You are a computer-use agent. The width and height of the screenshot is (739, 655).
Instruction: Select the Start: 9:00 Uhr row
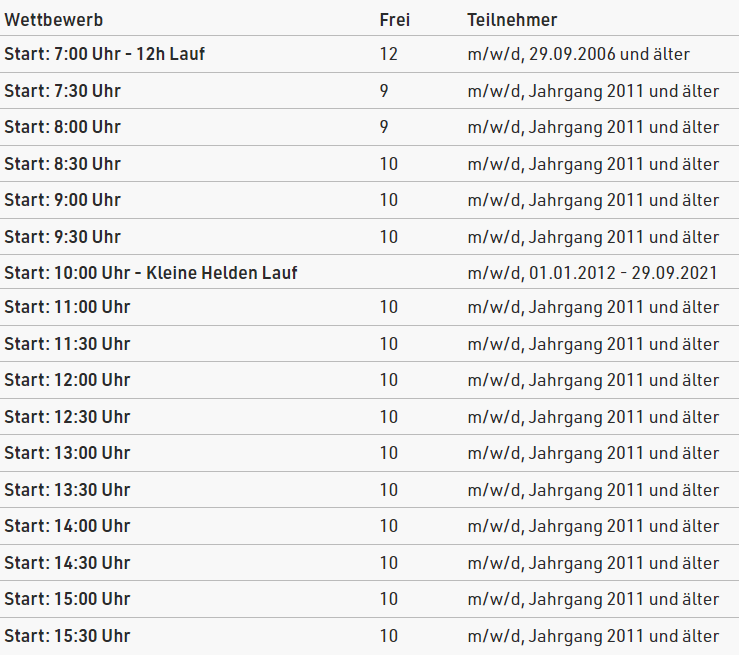pyautogui.click(x=370, y=200)
